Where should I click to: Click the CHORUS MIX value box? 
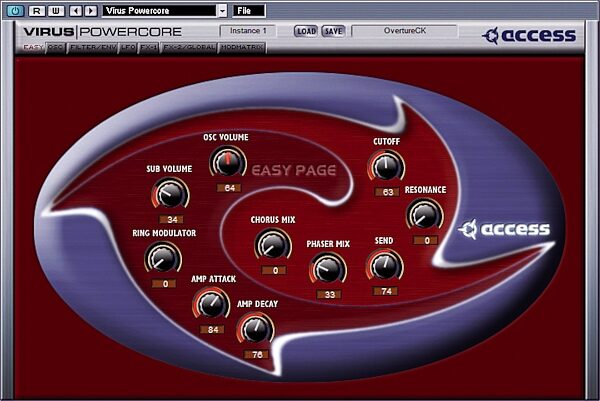coord(274,271)
